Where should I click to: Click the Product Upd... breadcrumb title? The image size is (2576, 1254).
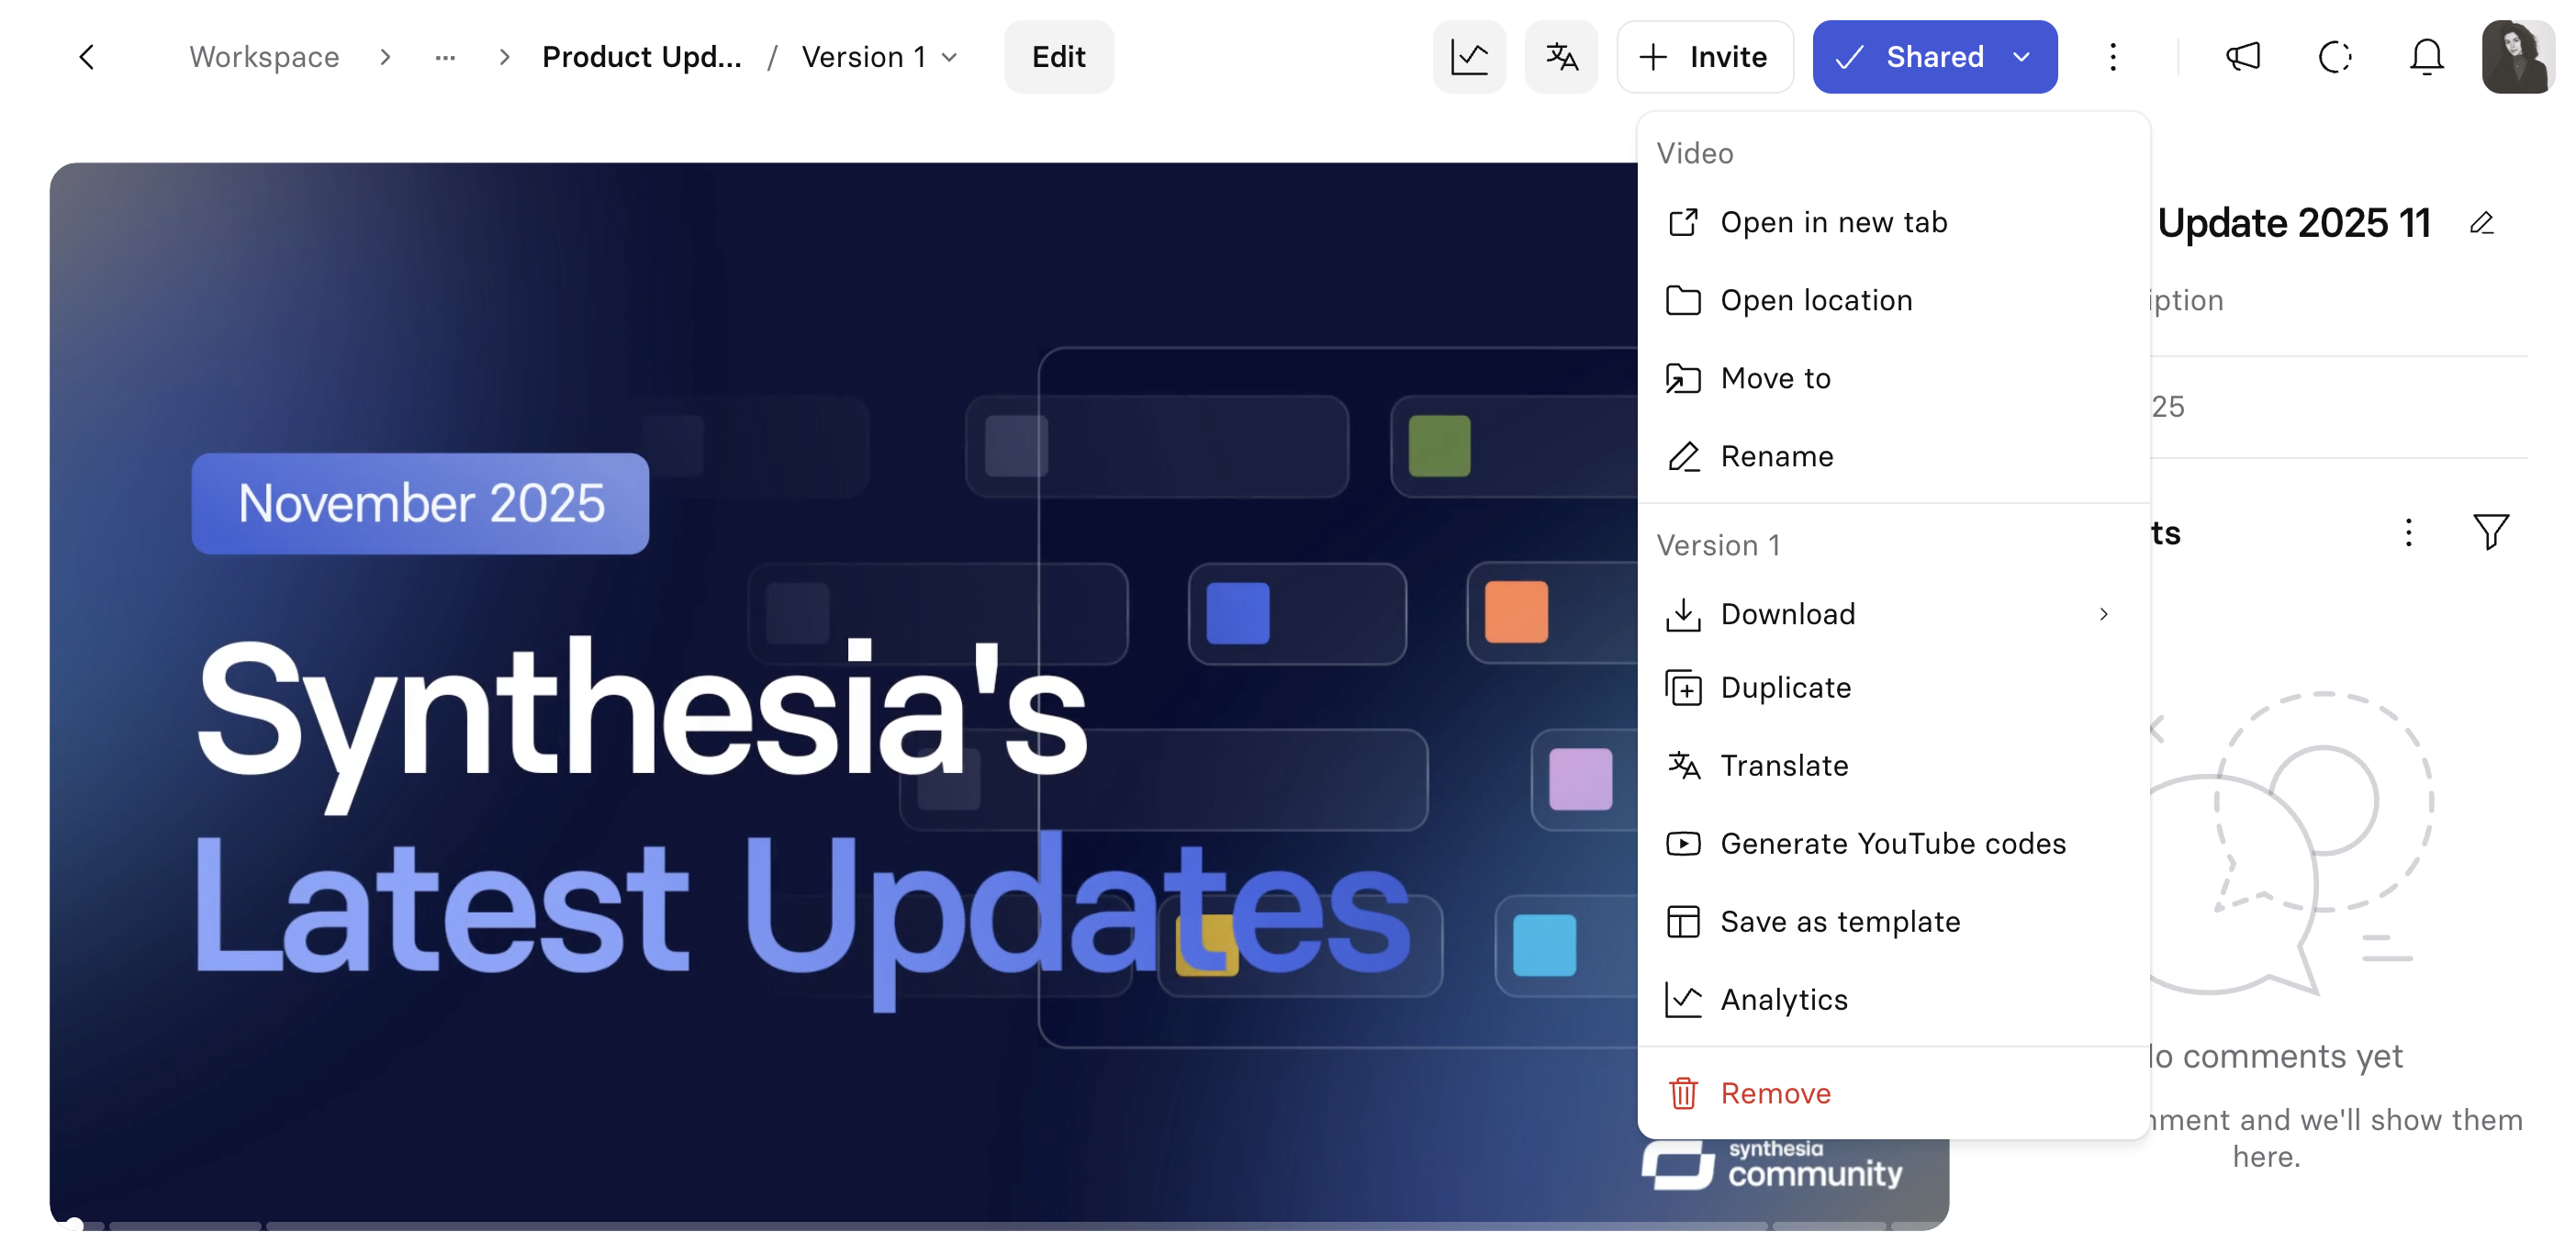(x=641, y=57)
